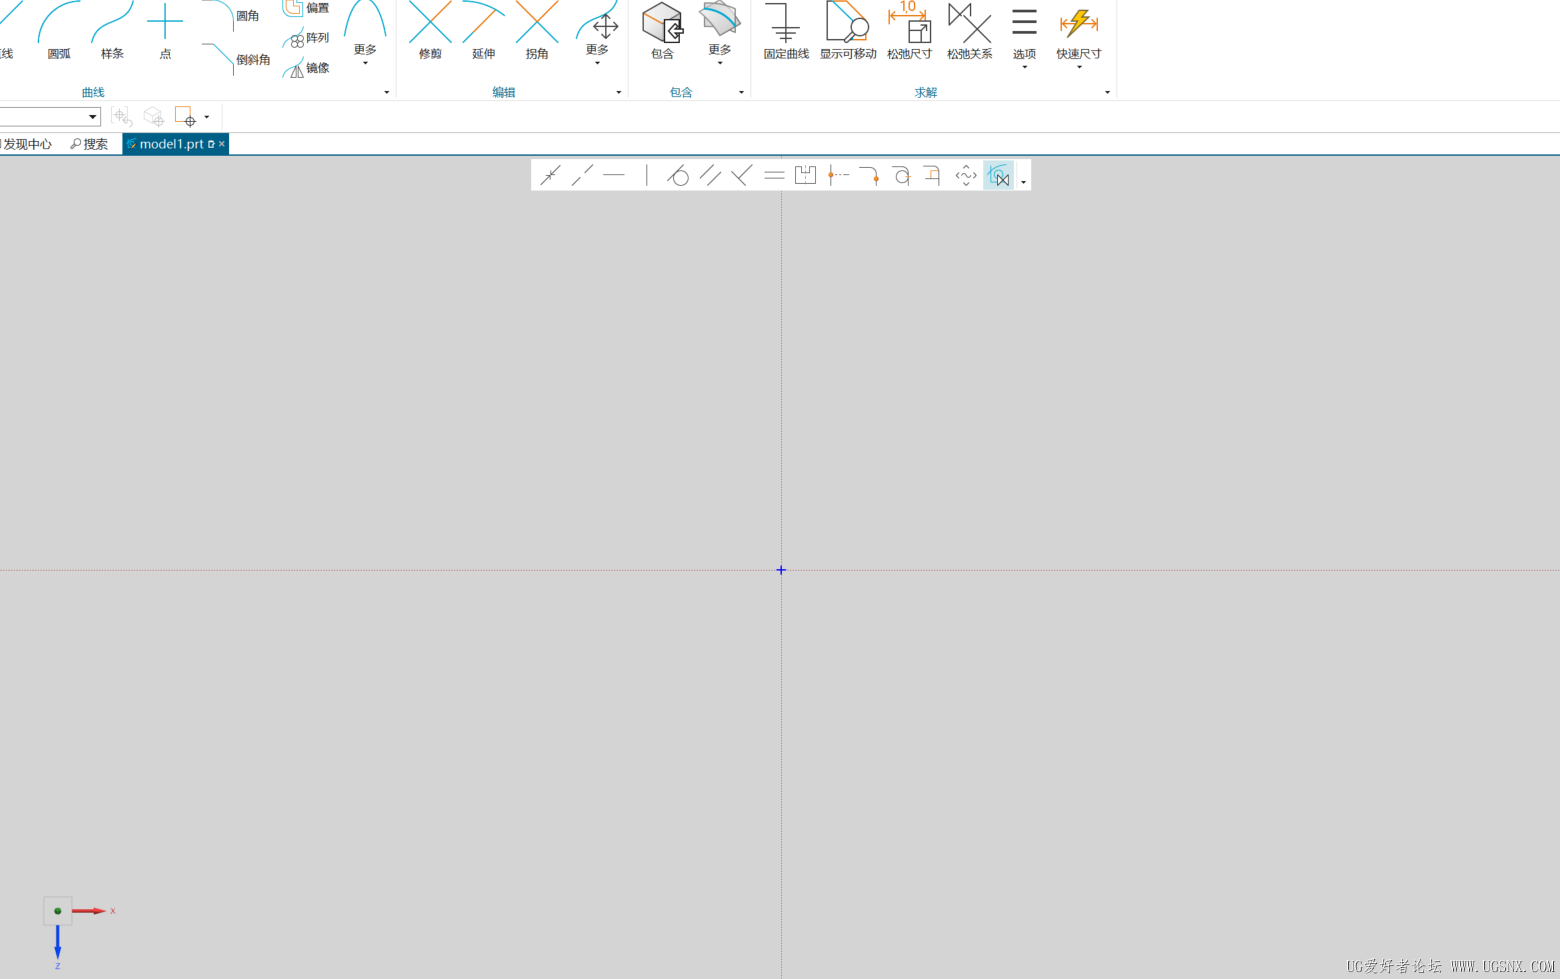Click the blue Z axis of triad
Image resolution: width=1560 pixels, height=979 pixels.
[58, 945]
